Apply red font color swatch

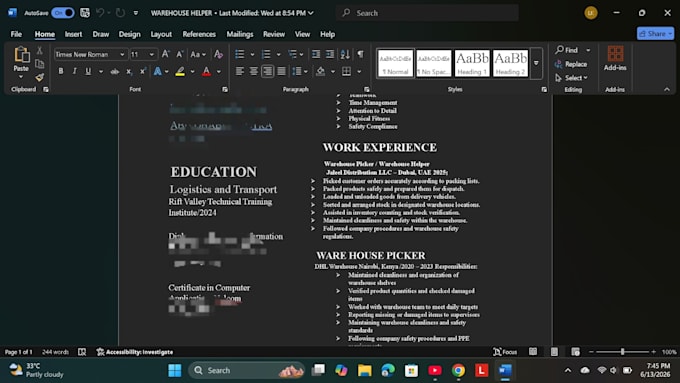(x=206, y=72)
